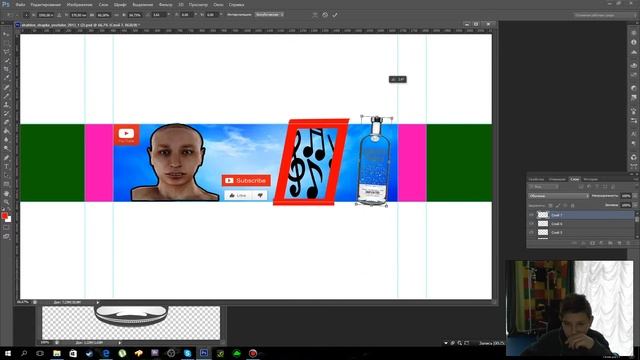Select the Eyedropper tool
Screen dimensions: 640x360
click(x=6, y=78)
